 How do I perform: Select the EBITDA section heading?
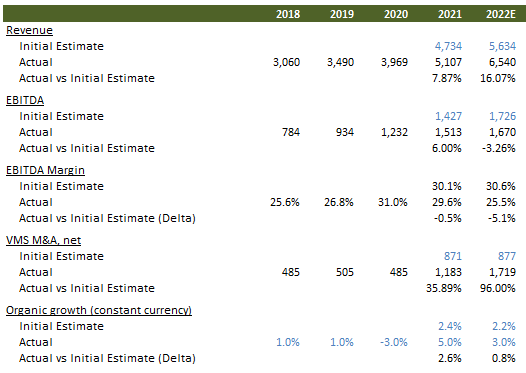25,100
